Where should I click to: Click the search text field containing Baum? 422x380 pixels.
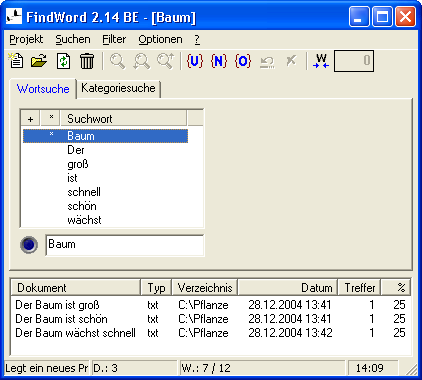click(125, 245)
